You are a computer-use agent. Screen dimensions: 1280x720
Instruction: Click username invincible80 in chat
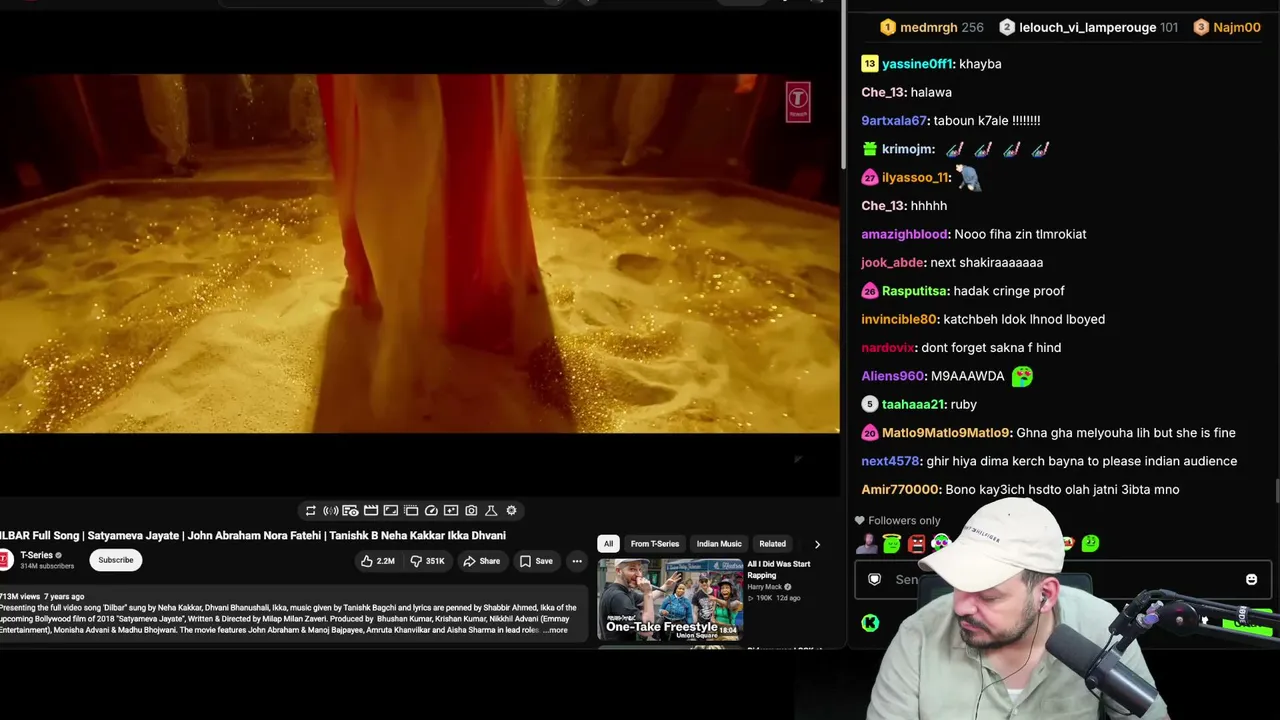pos(899,320)
